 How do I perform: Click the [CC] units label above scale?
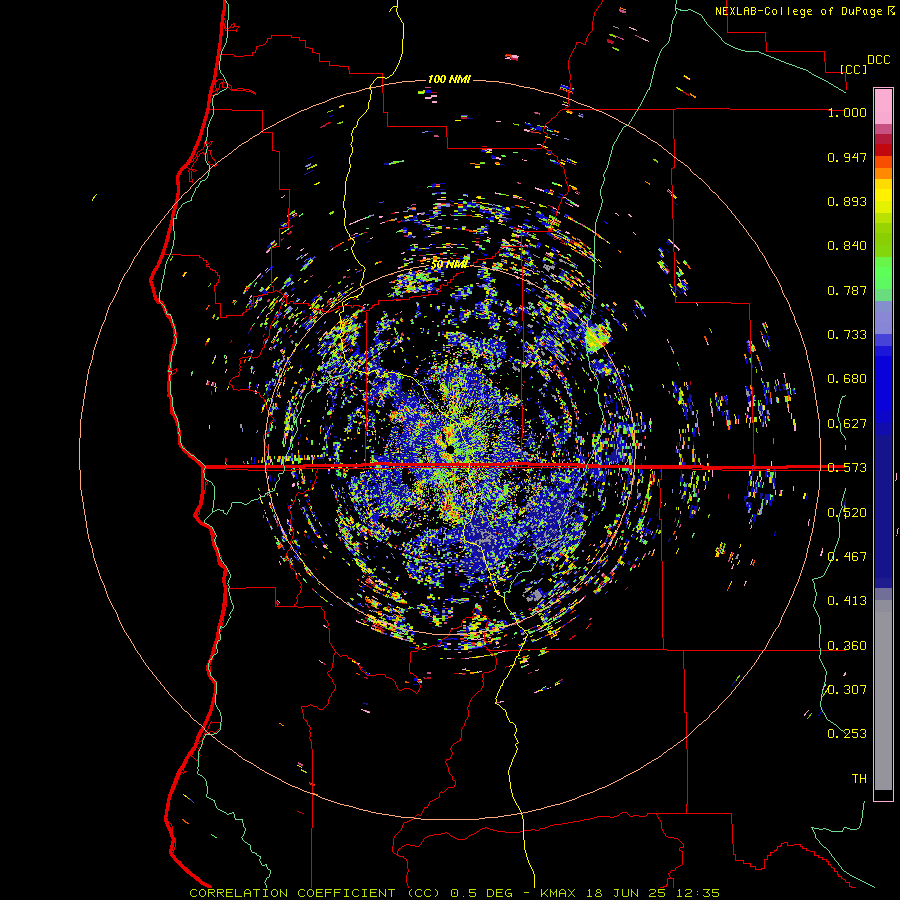[x=853, y=69]
